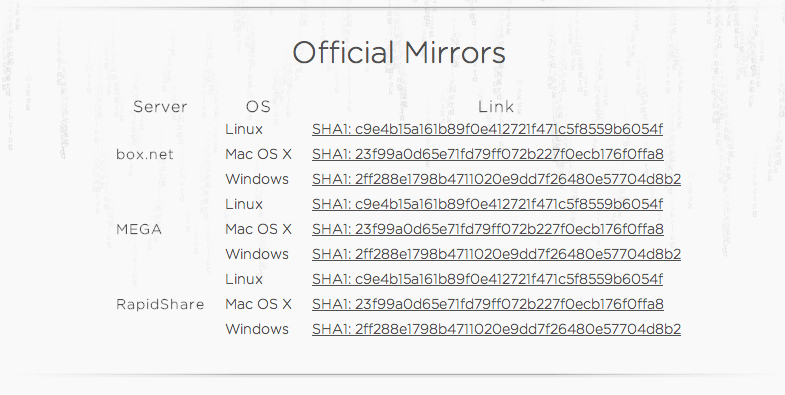This screenshot has width=785, height=395.
Task: Open the RapidShare Windows SHA1 link
Action: tap(496, 329)
